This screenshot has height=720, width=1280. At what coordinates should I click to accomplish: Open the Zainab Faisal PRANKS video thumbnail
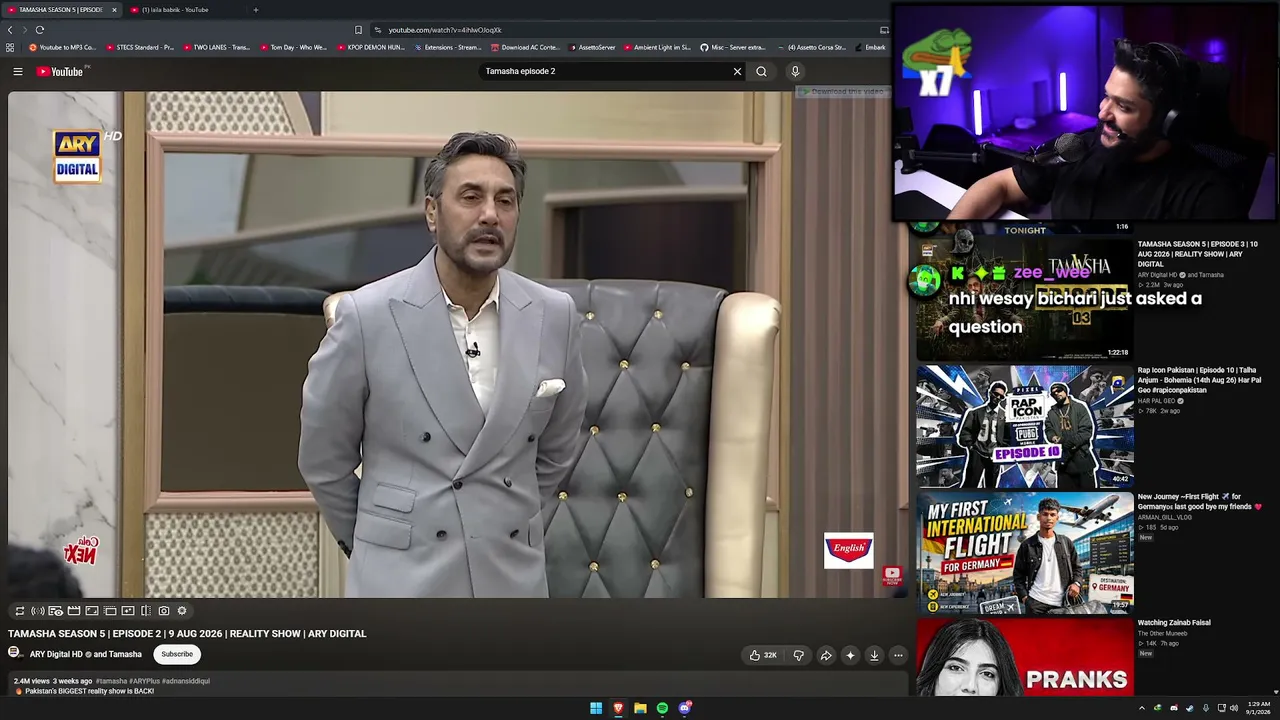pyautogui.click(x=1025, y=657)
